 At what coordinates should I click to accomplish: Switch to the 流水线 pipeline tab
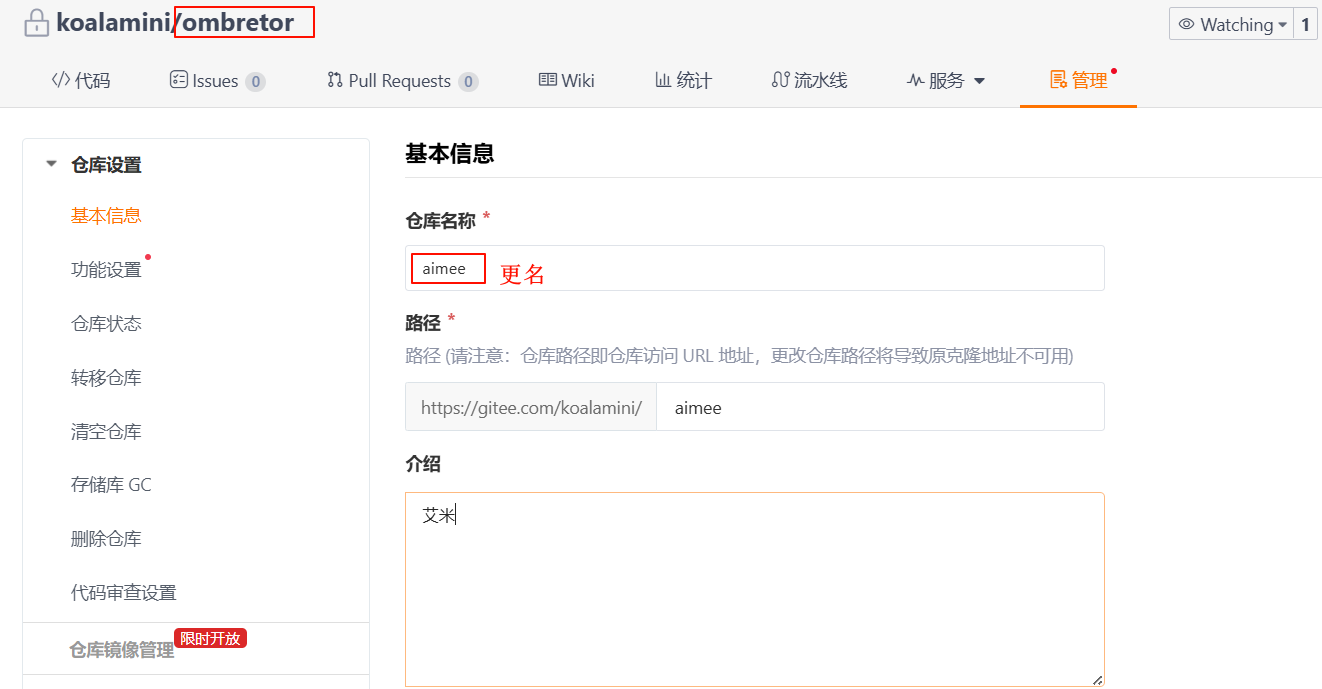pos(809,81)
